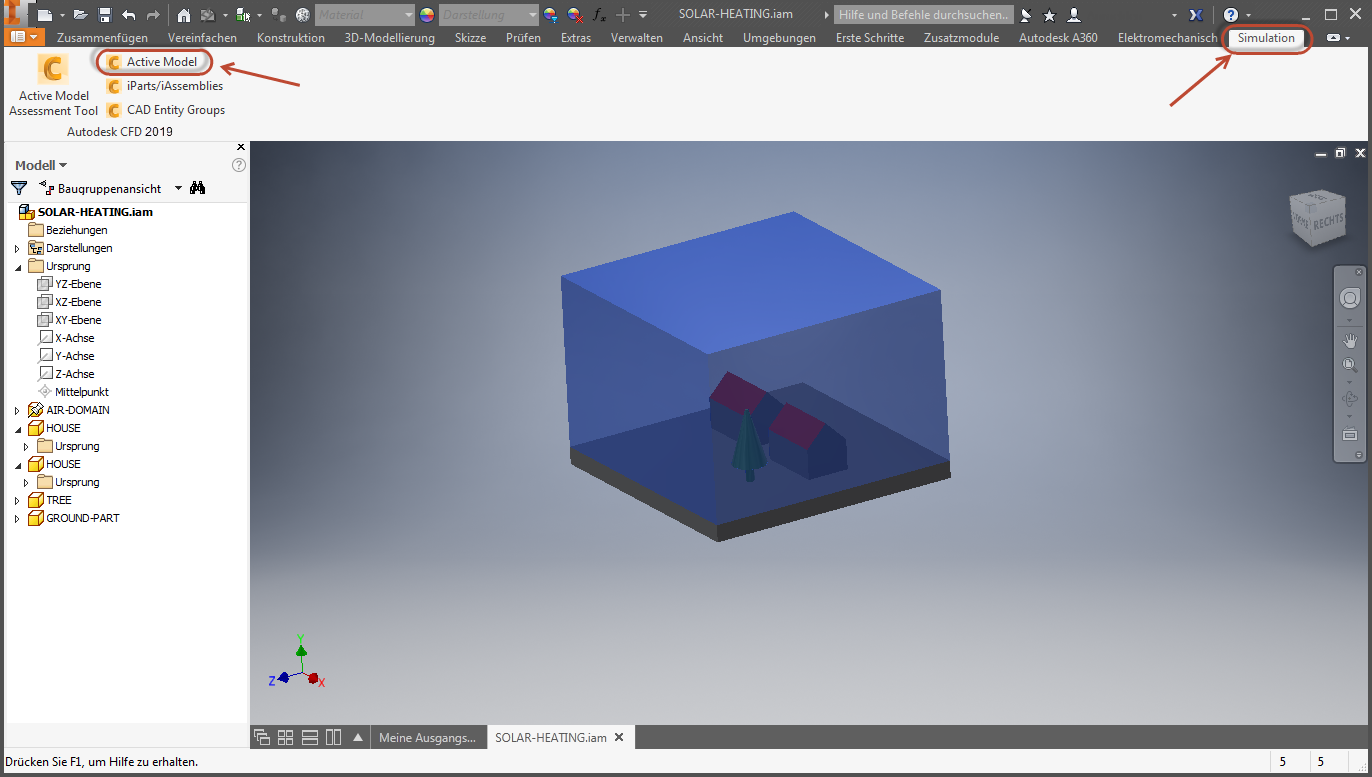Viewport: 1372px width, 777px height.
Task: Select the X-Achse axis in browser
Action: click(x=66, y=338)
